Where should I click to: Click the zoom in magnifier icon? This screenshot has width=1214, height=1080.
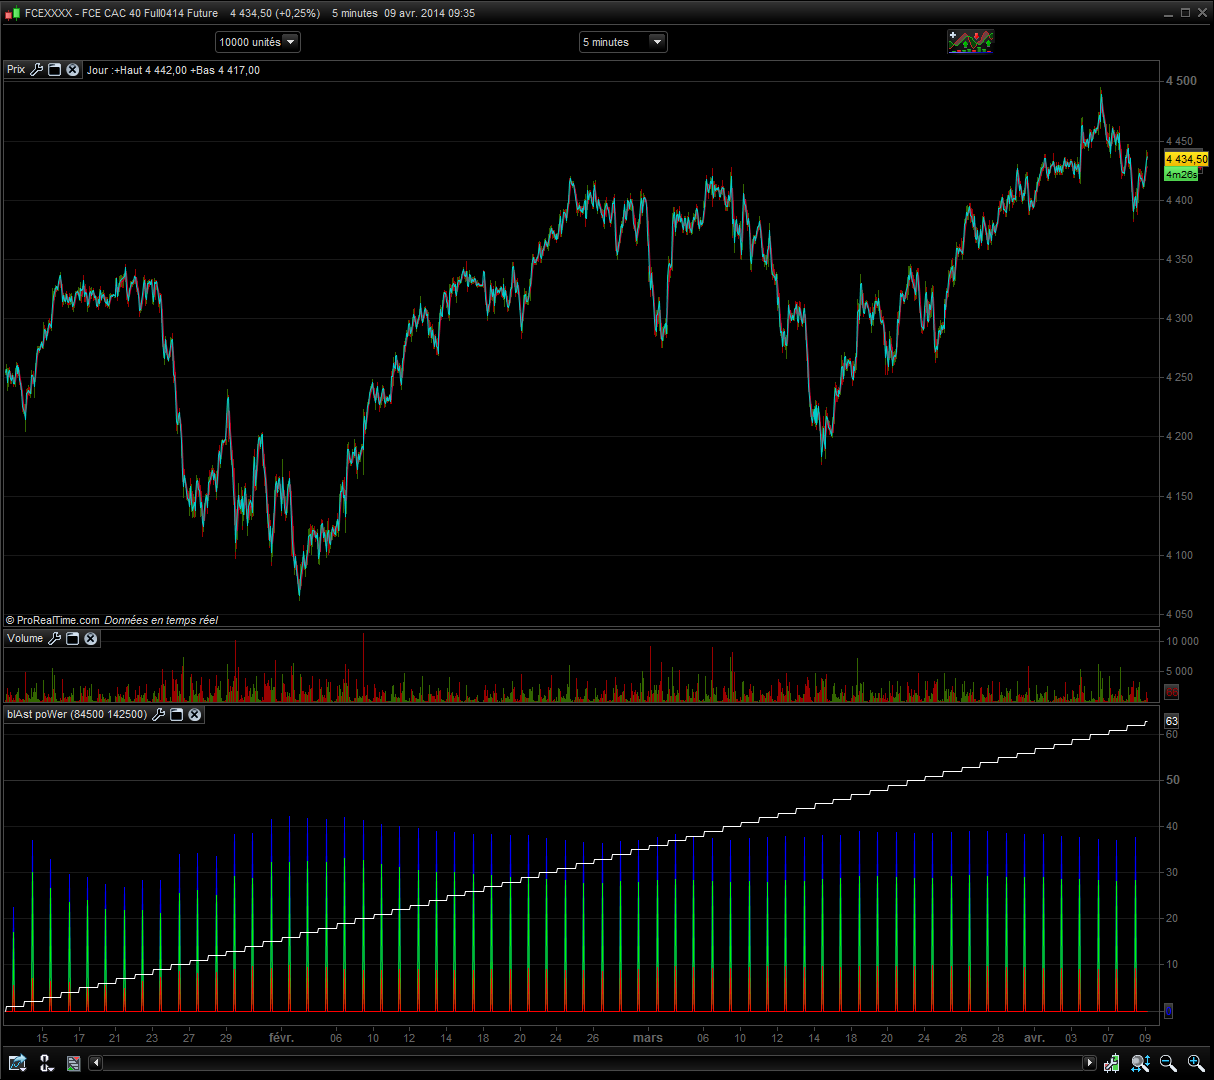pos(1196,1063)
